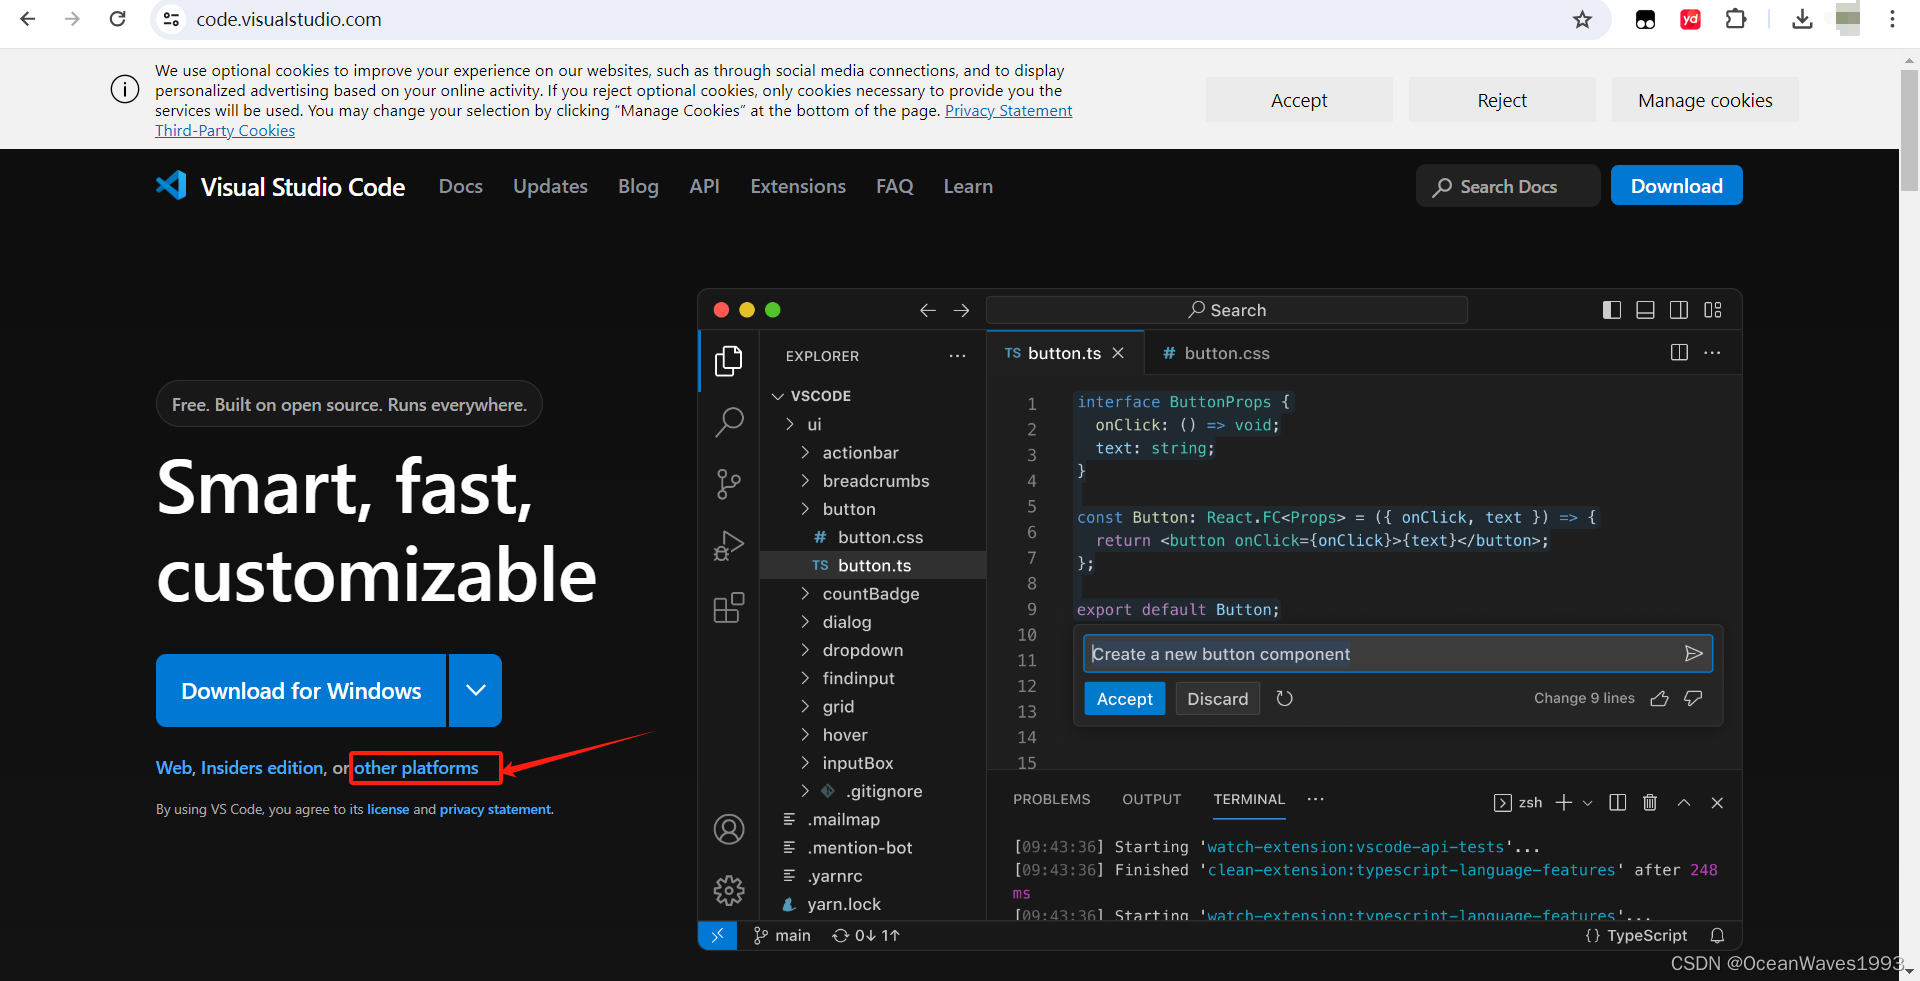Click the rerun refresh icon beside Discard
The image size is (1920, 981).
coord(1285,698)
